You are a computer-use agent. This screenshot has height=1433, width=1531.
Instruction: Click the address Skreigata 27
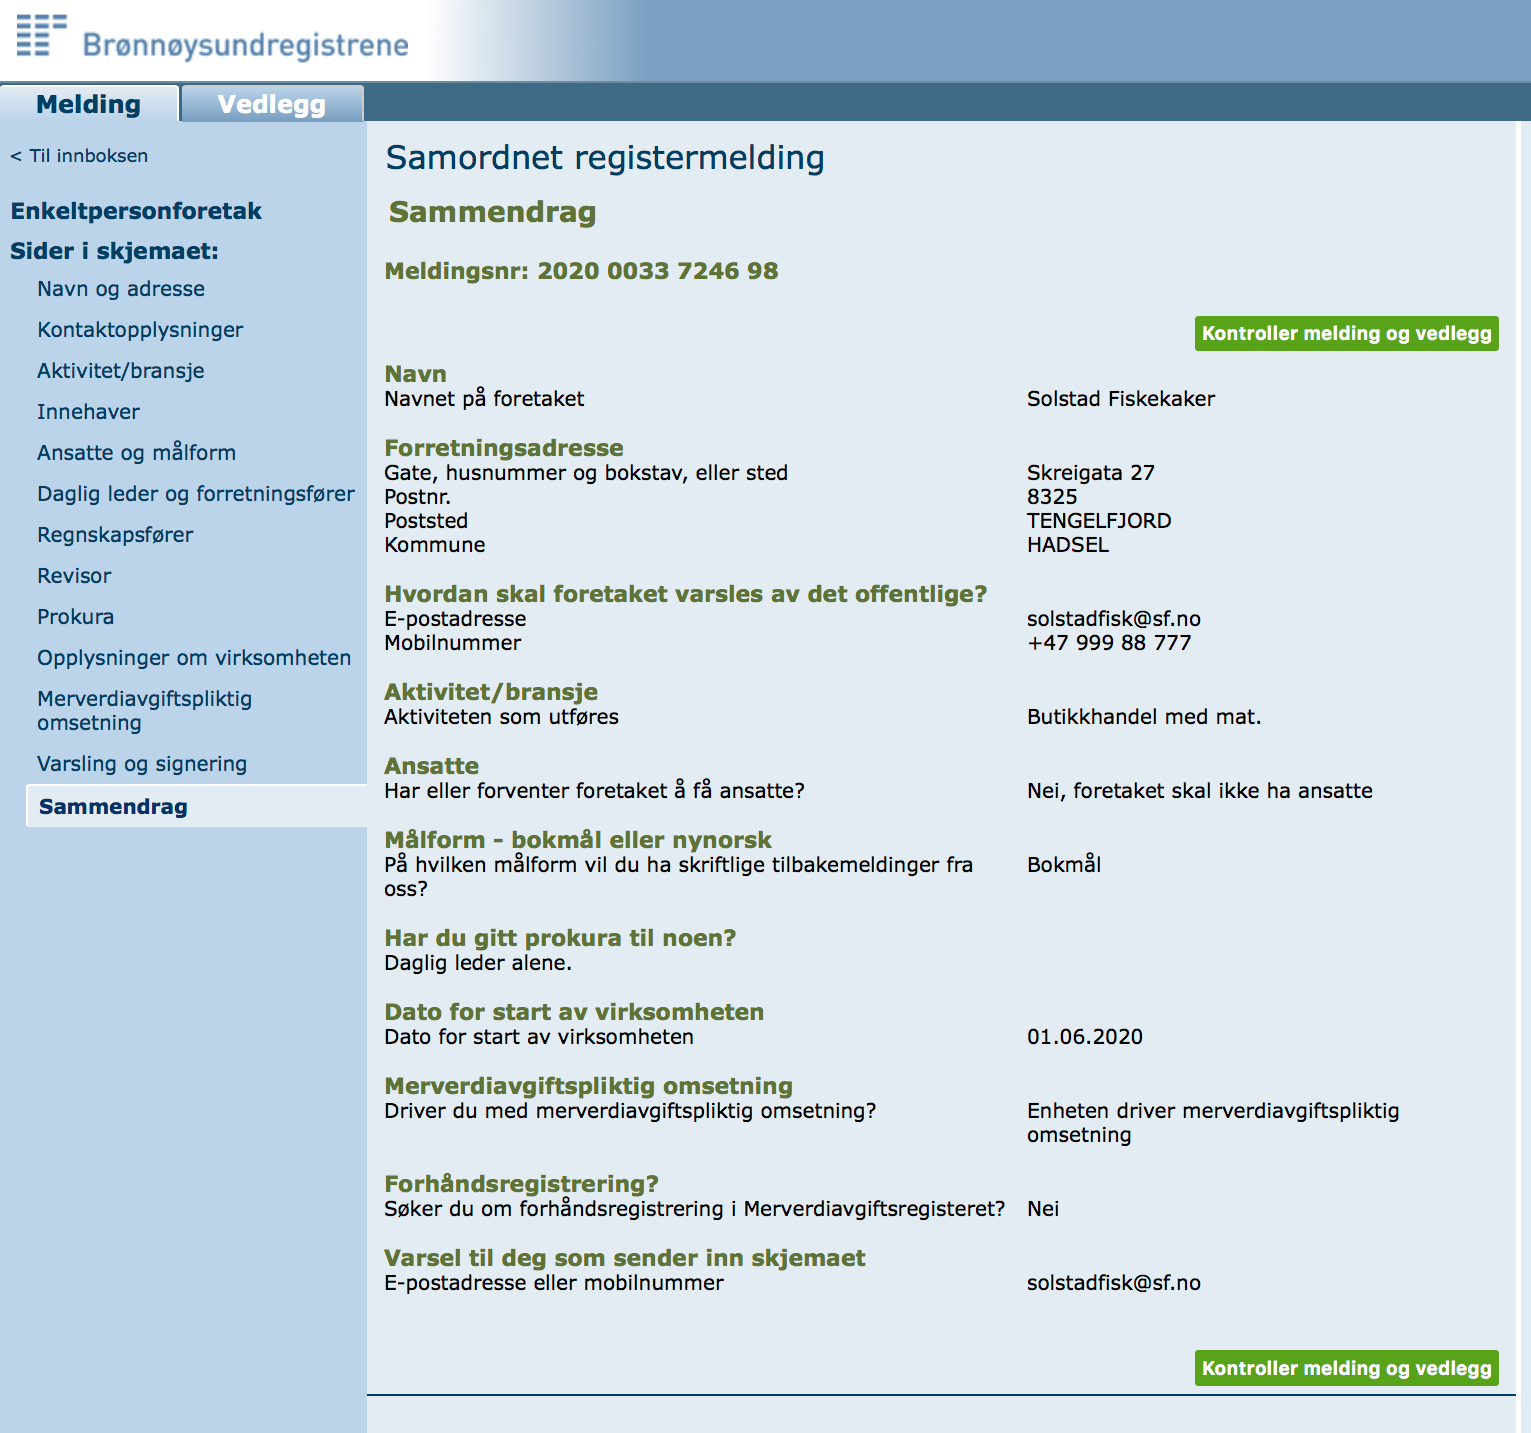coord(1091,473)
